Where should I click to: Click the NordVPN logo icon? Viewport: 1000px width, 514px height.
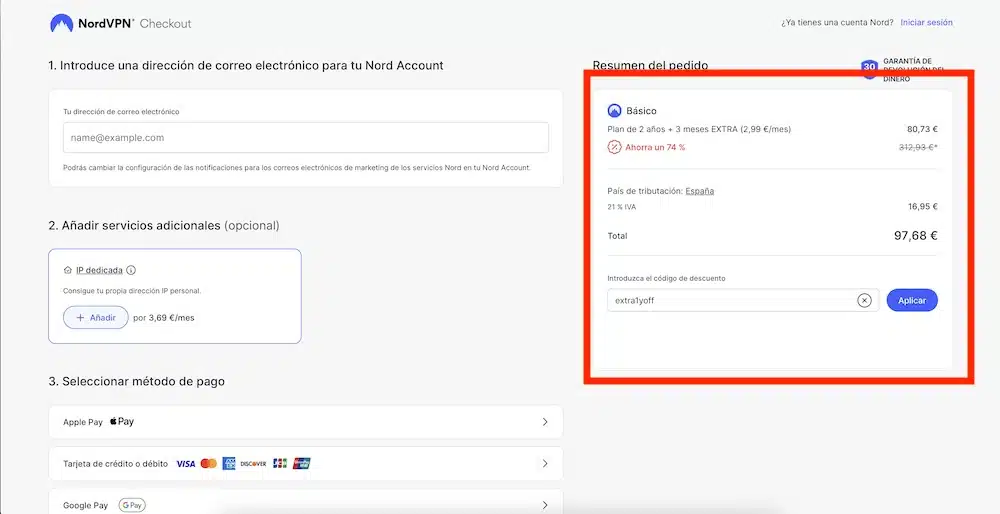click(62, 24)
